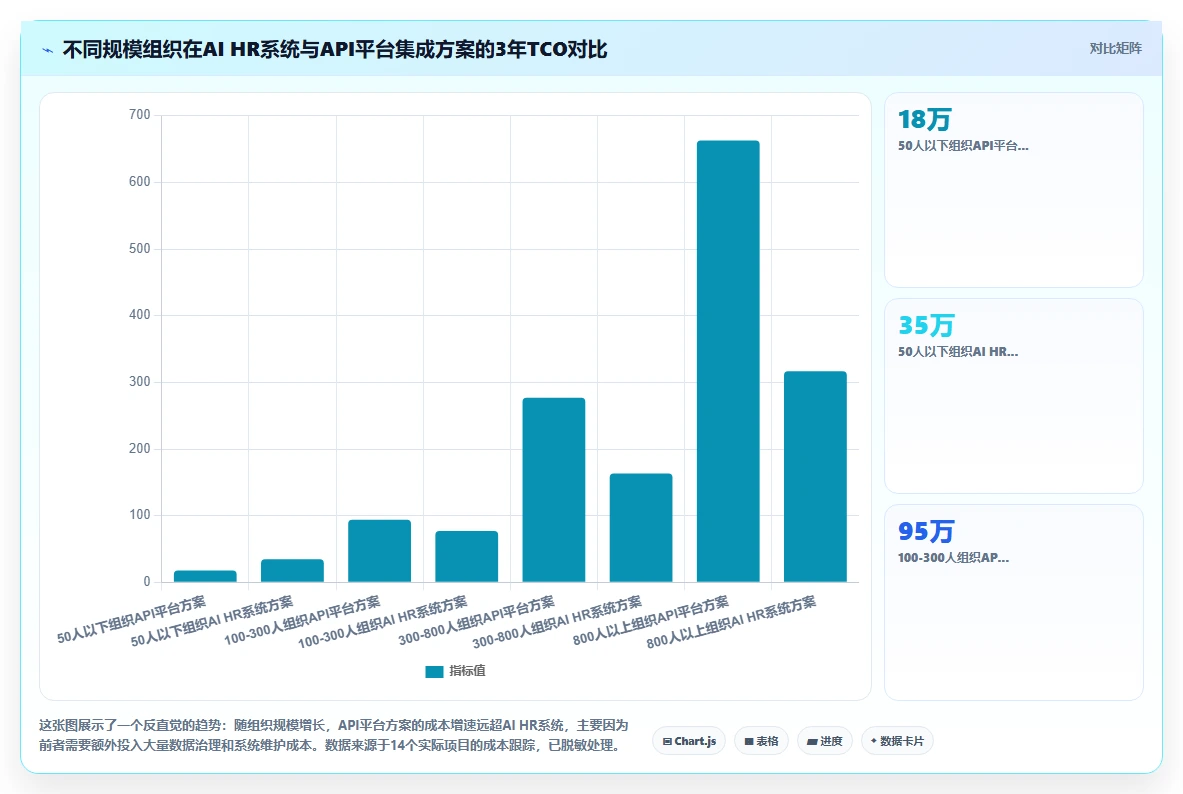Click x-axis label 800人以上组织AI HR系统方案
Image resolution: width=1183 pixels, height=794 pixels.
731,623
